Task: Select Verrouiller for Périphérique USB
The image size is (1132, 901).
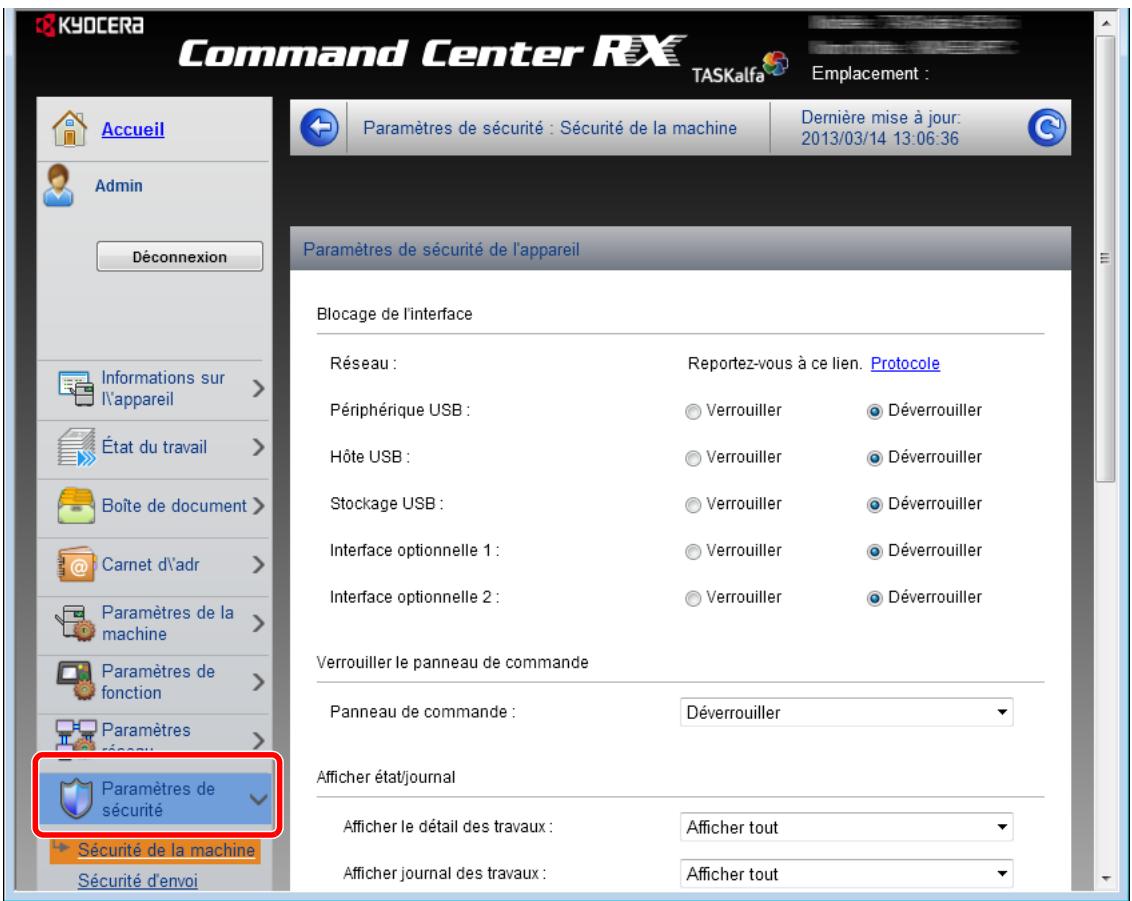Action: pos(695,410)
